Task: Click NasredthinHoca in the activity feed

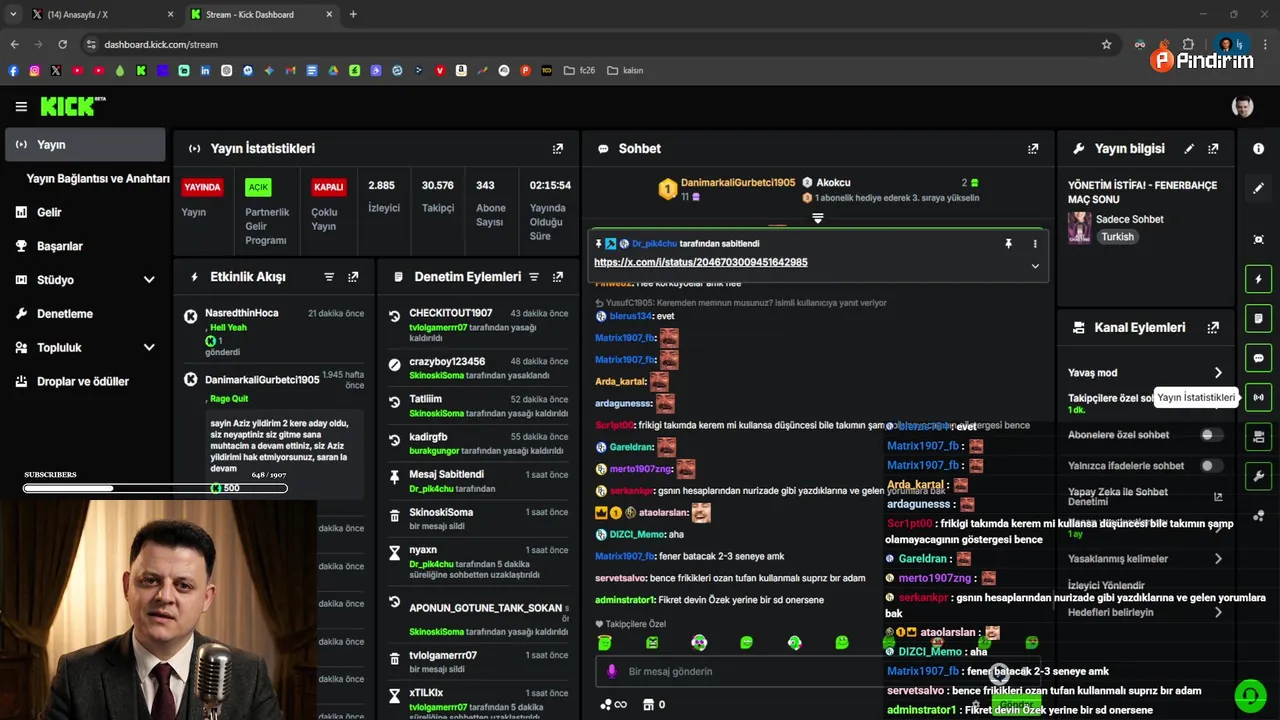Action: [244, 313]
